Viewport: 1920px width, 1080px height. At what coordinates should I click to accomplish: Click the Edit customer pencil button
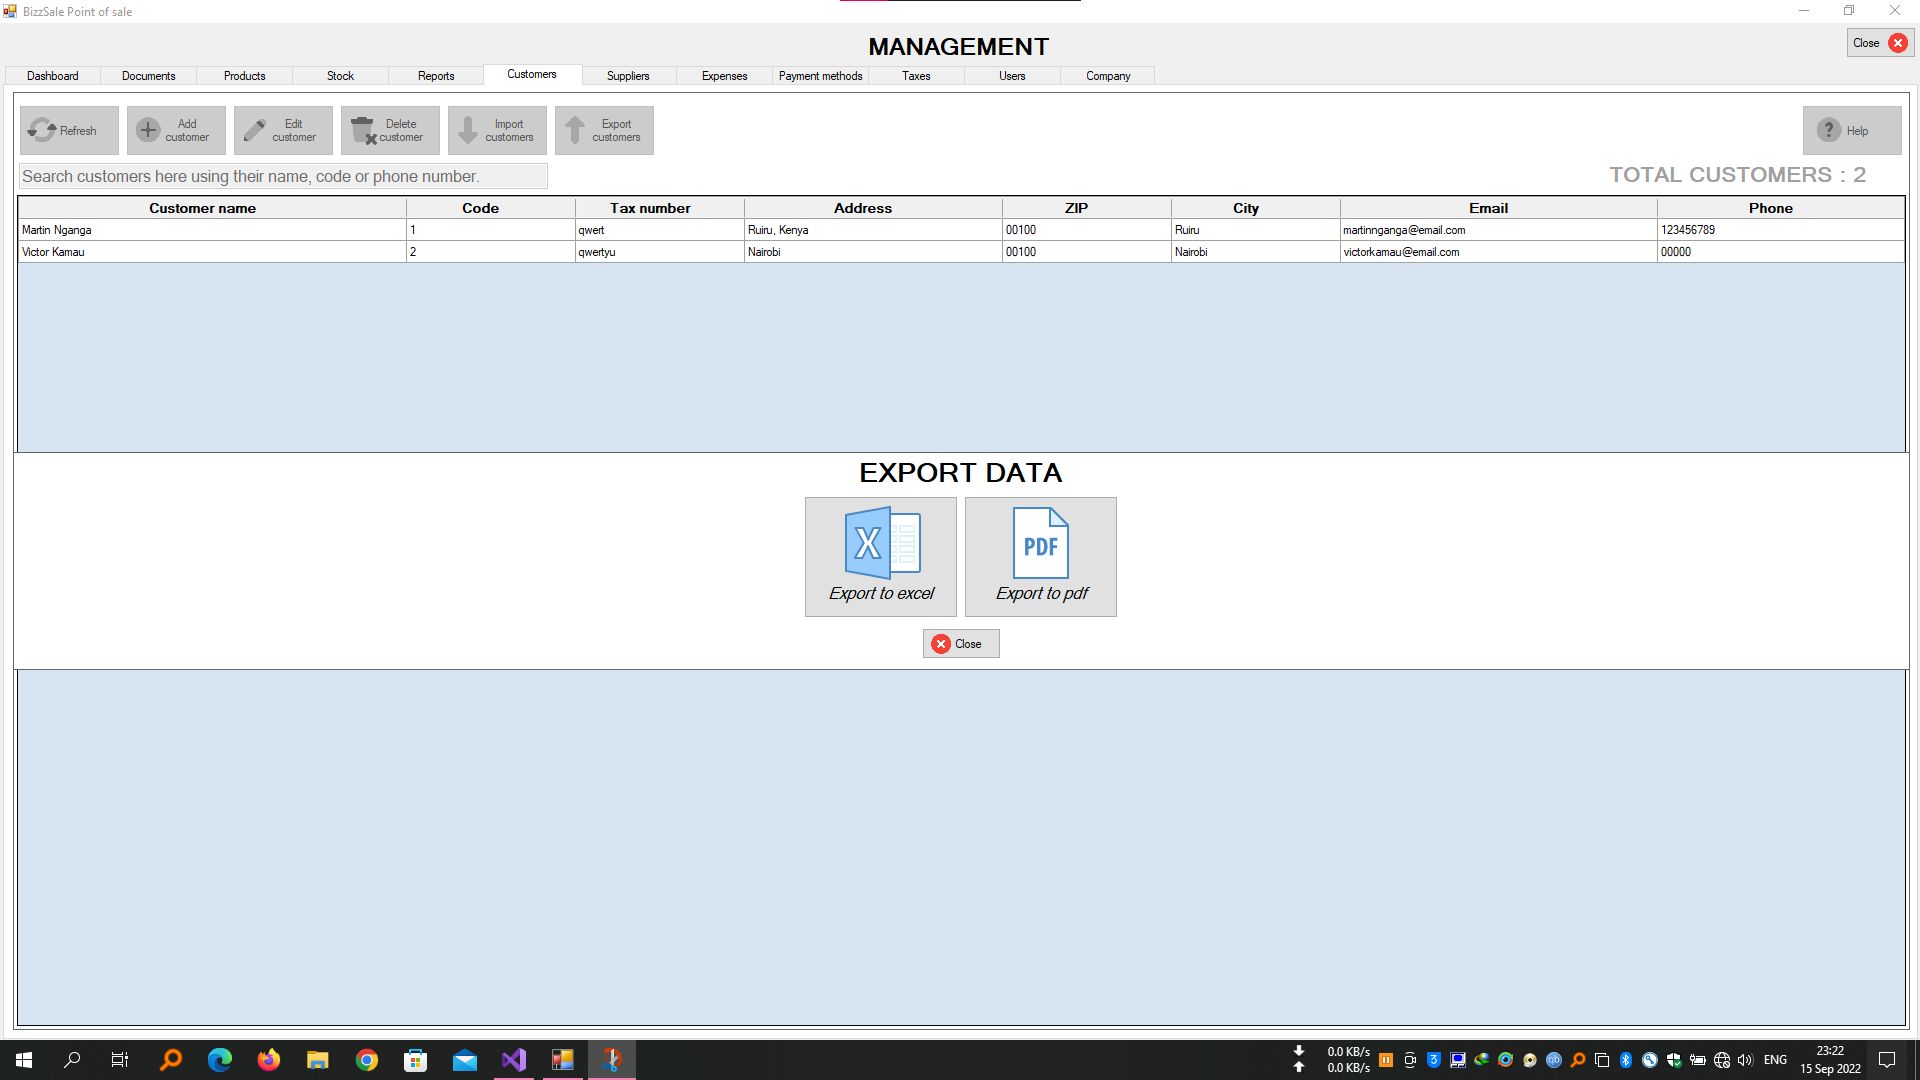click(x=283, y=130)
